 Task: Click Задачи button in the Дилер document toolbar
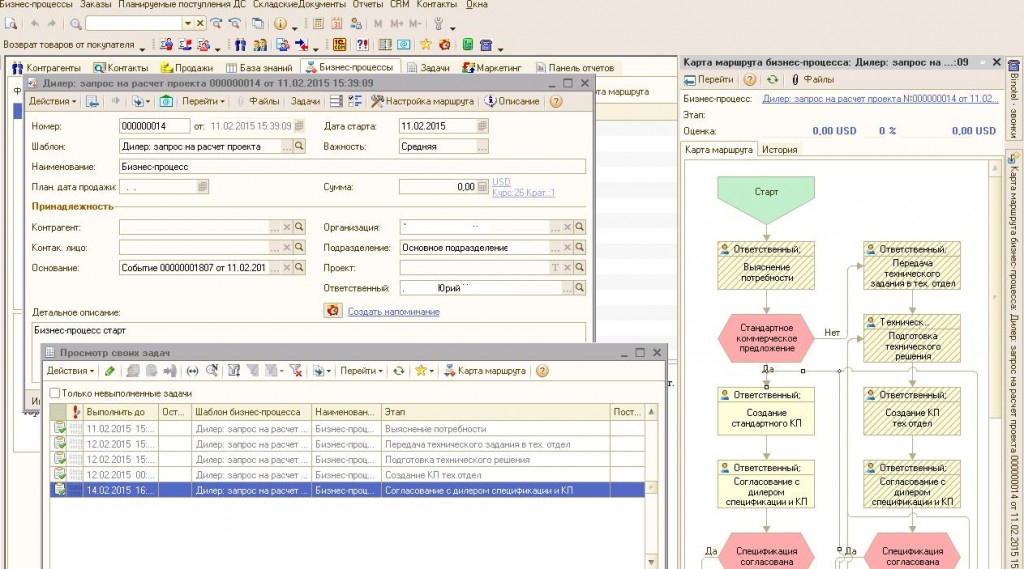(x=305, y=101)
